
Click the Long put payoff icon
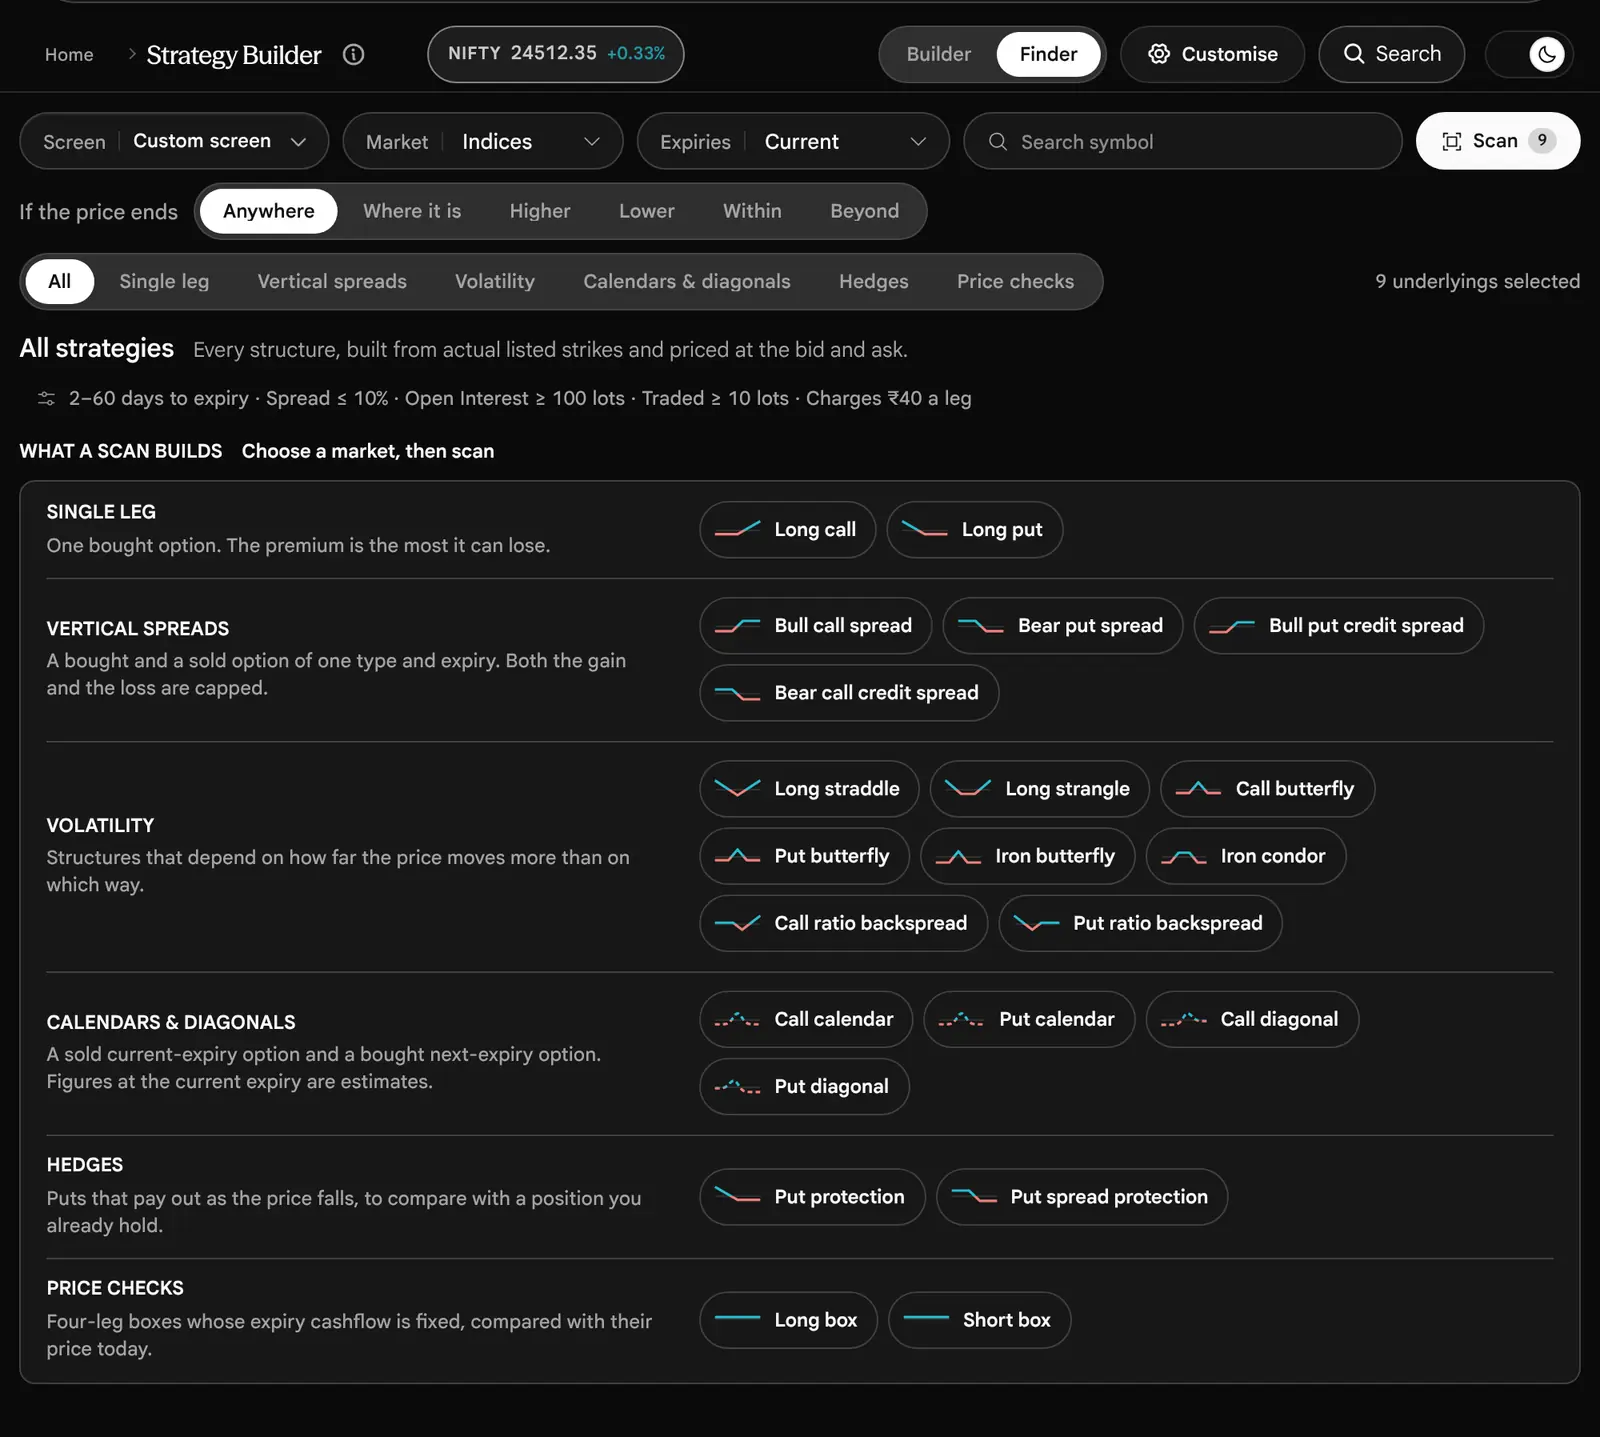pos(924,529)
